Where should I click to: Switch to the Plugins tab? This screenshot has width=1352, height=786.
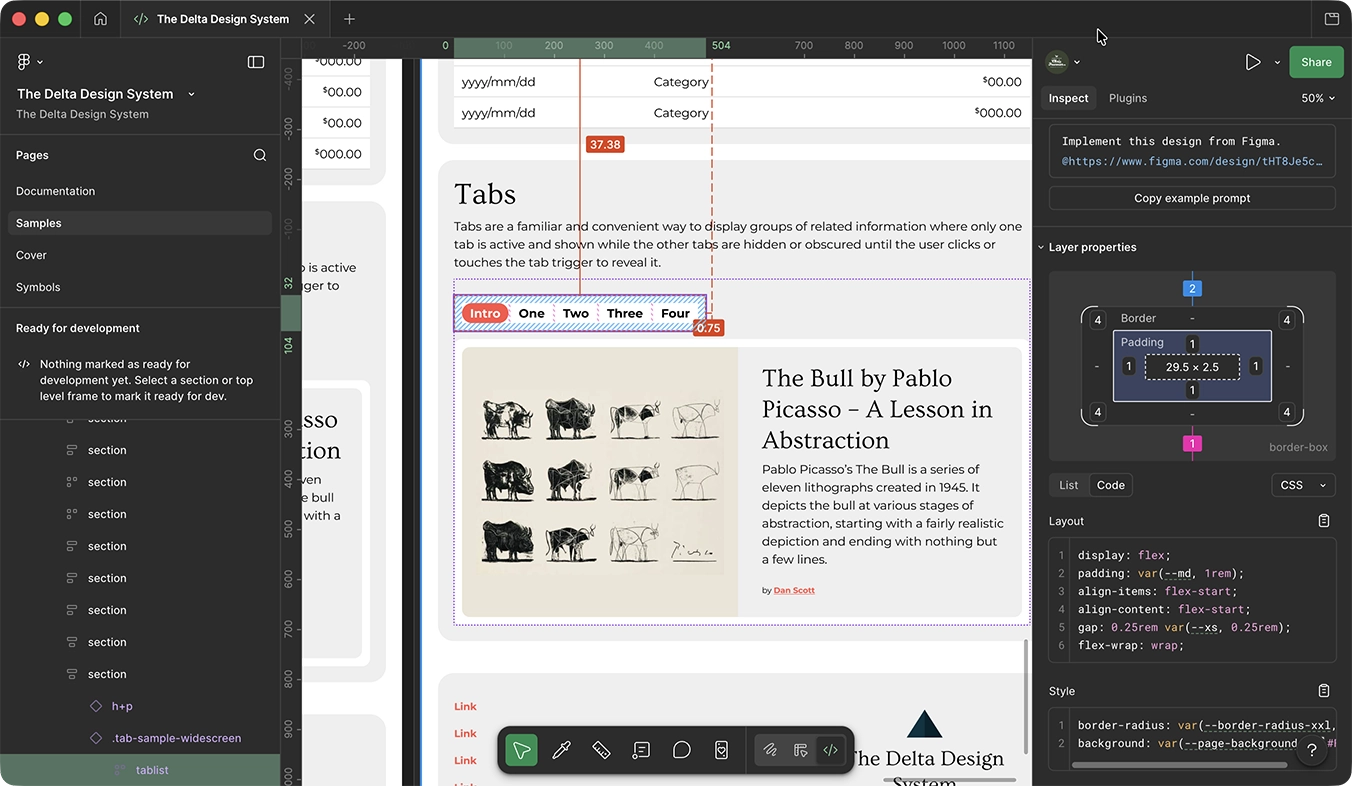coord(1127,98)
